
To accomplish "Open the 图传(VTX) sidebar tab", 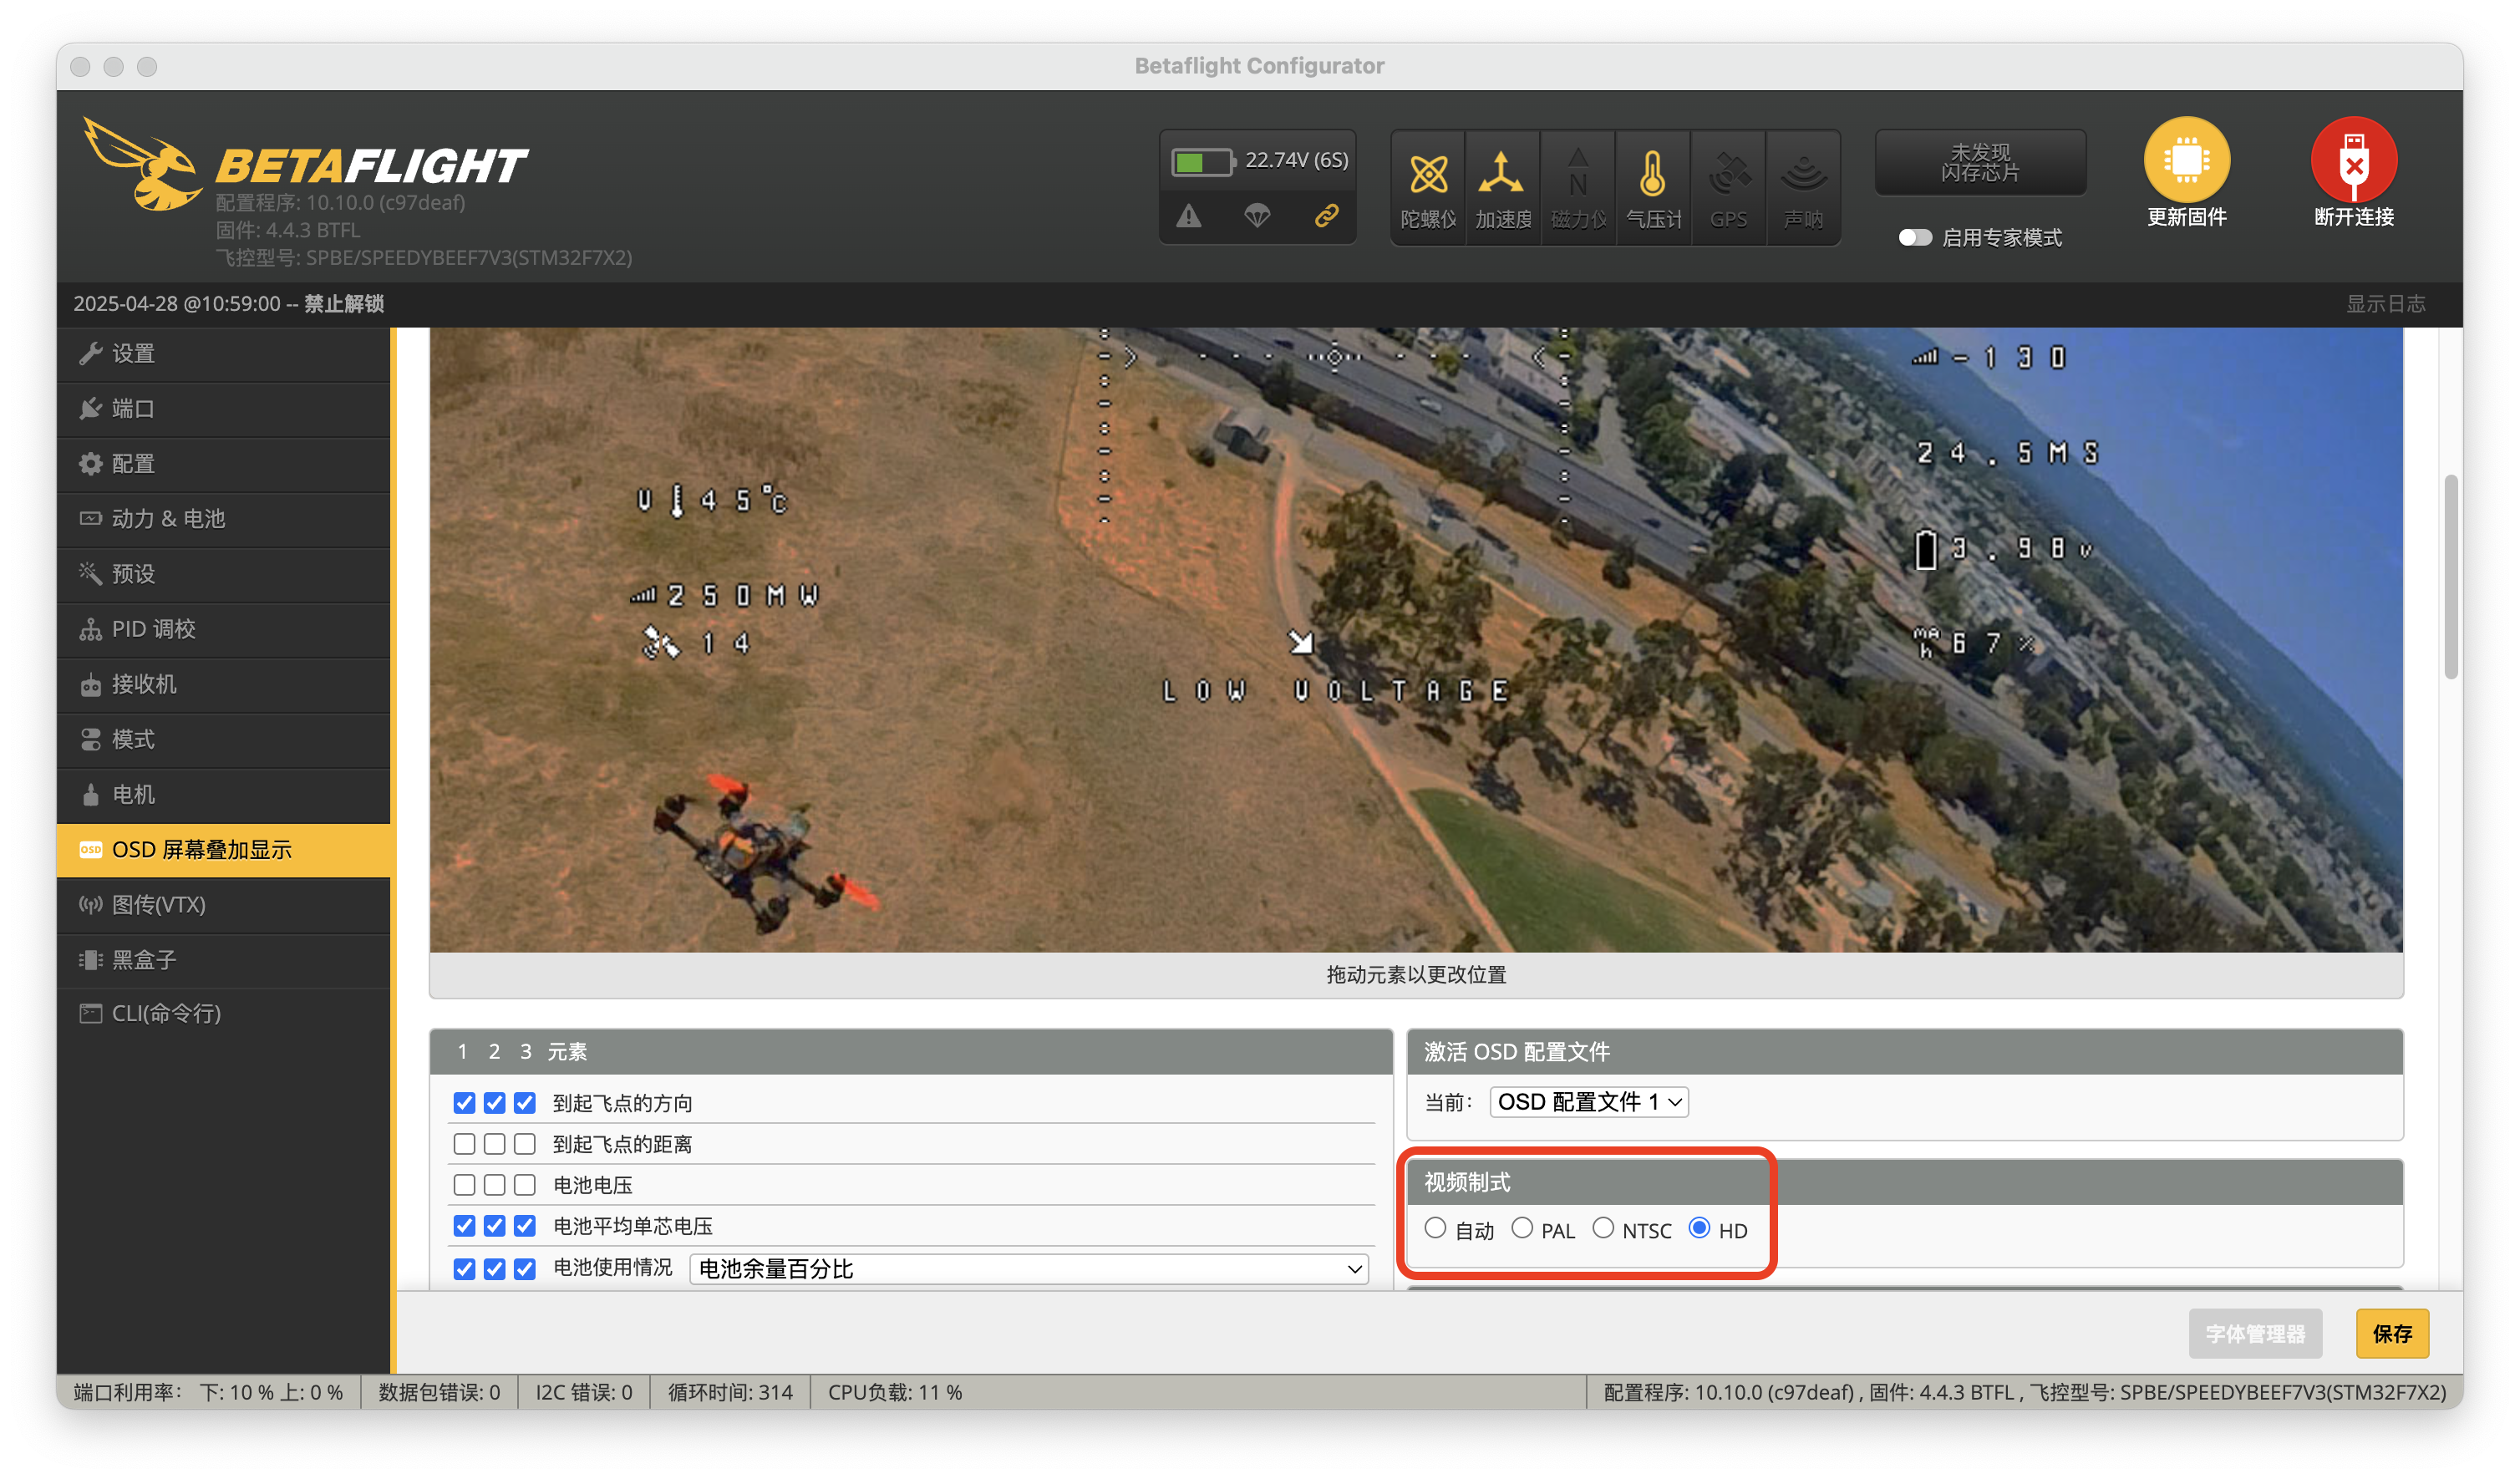I will click(159, 905).
